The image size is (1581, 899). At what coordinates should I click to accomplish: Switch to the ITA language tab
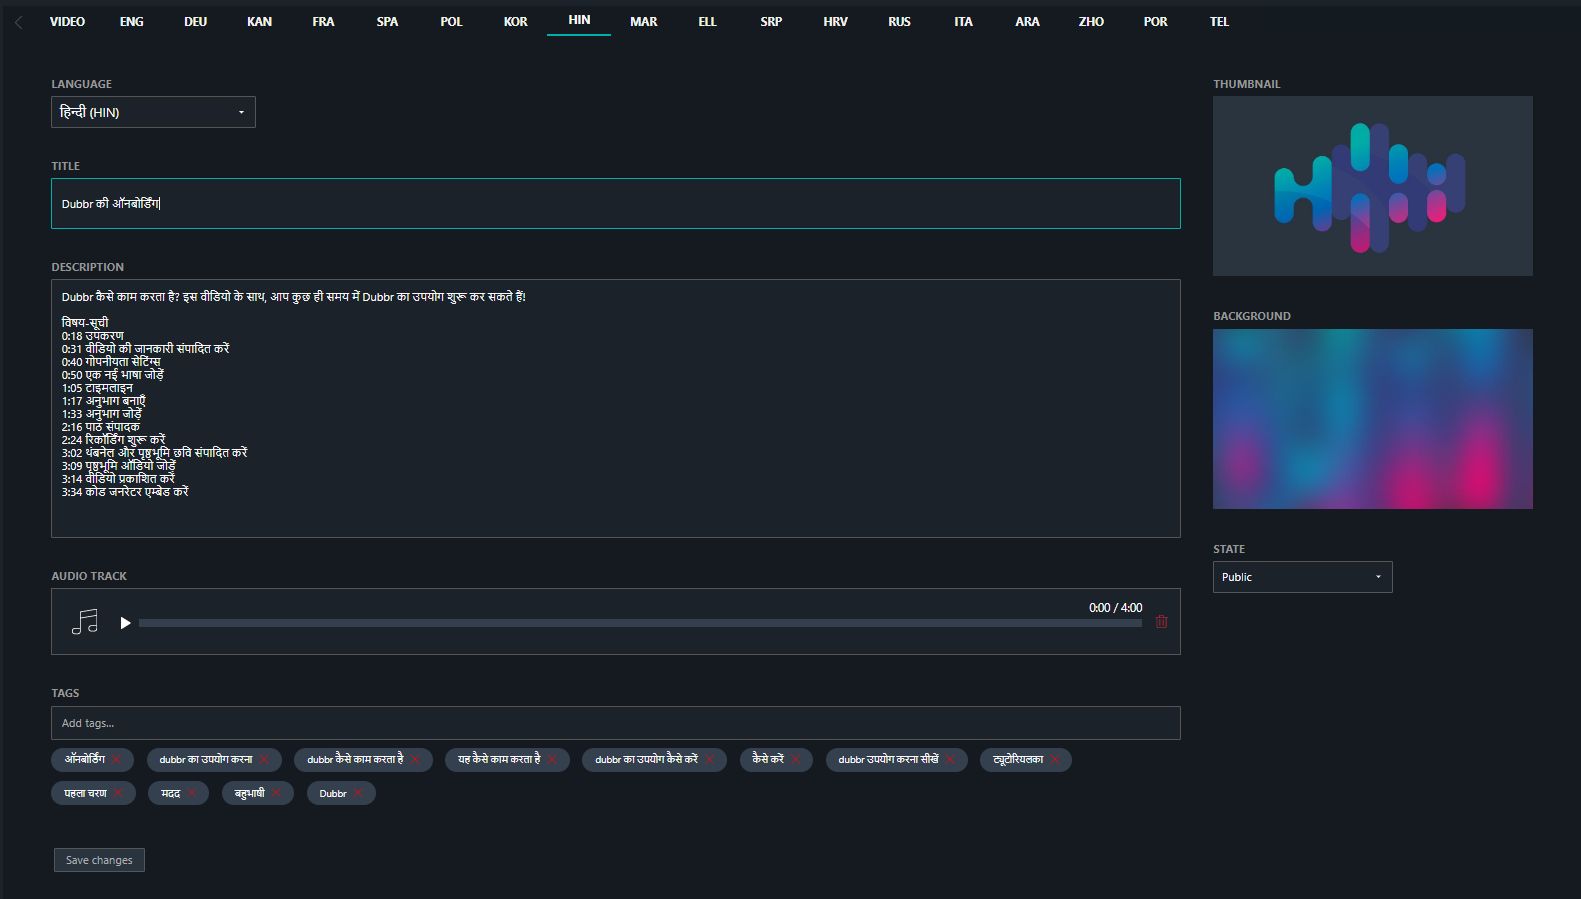[x=963, y=21]
